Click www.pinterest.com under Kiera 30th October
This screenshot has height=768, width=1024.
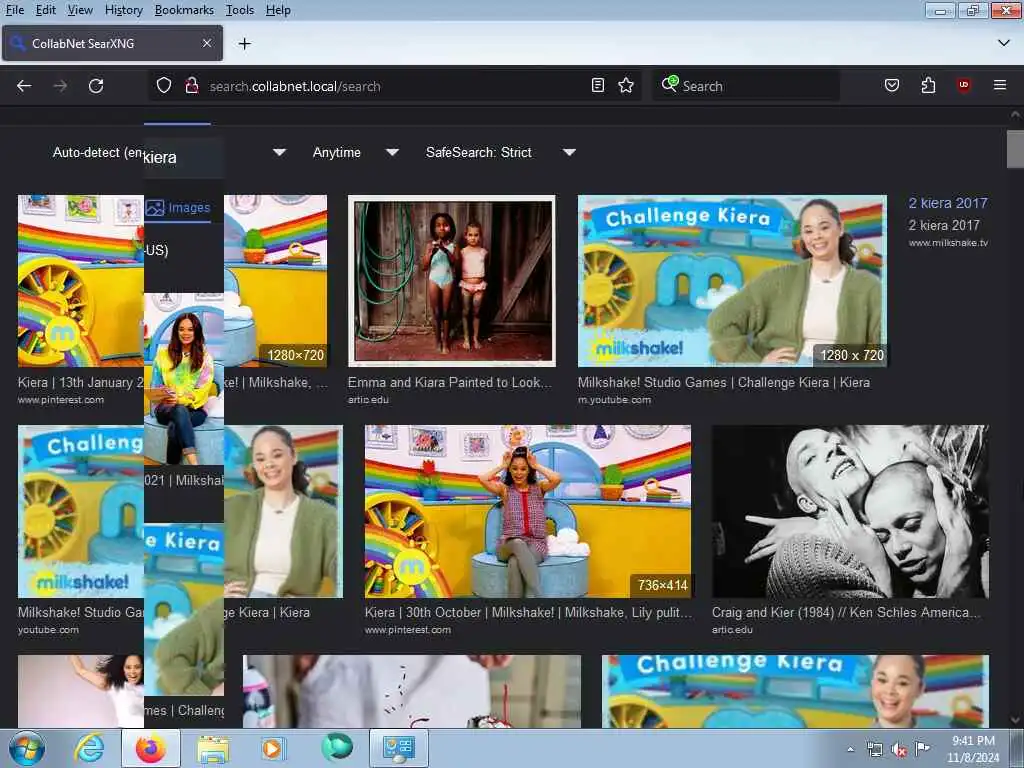(x=408, y=630)
